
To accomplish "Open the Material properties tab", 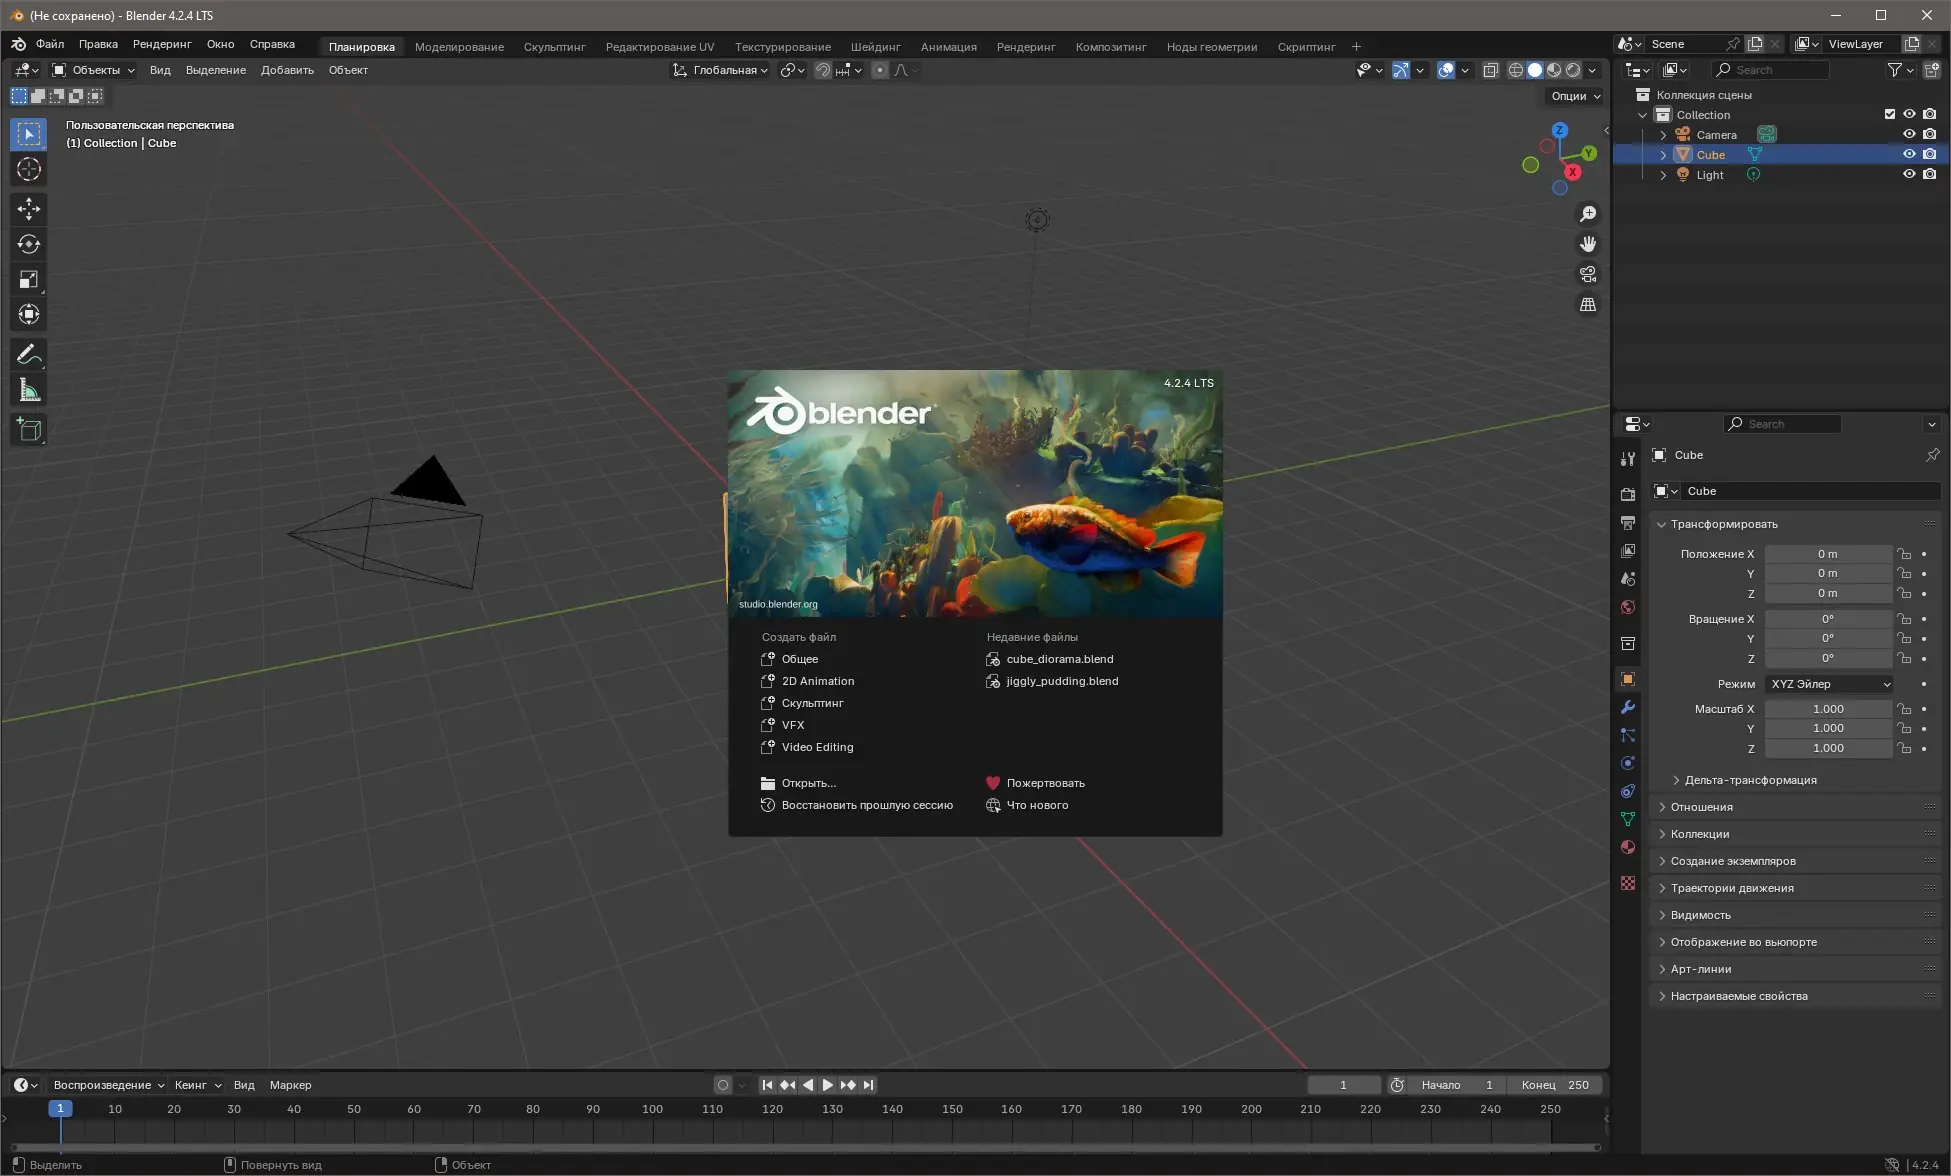I will (1628, 847).
